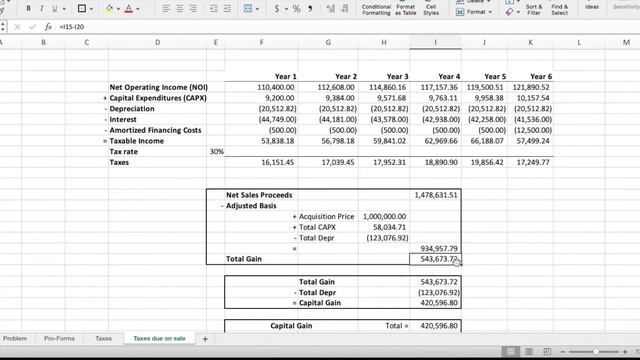Screen dimensions: 640x360
Task: Open underline style dropdown arrow
Action: (x=64, y=9)
